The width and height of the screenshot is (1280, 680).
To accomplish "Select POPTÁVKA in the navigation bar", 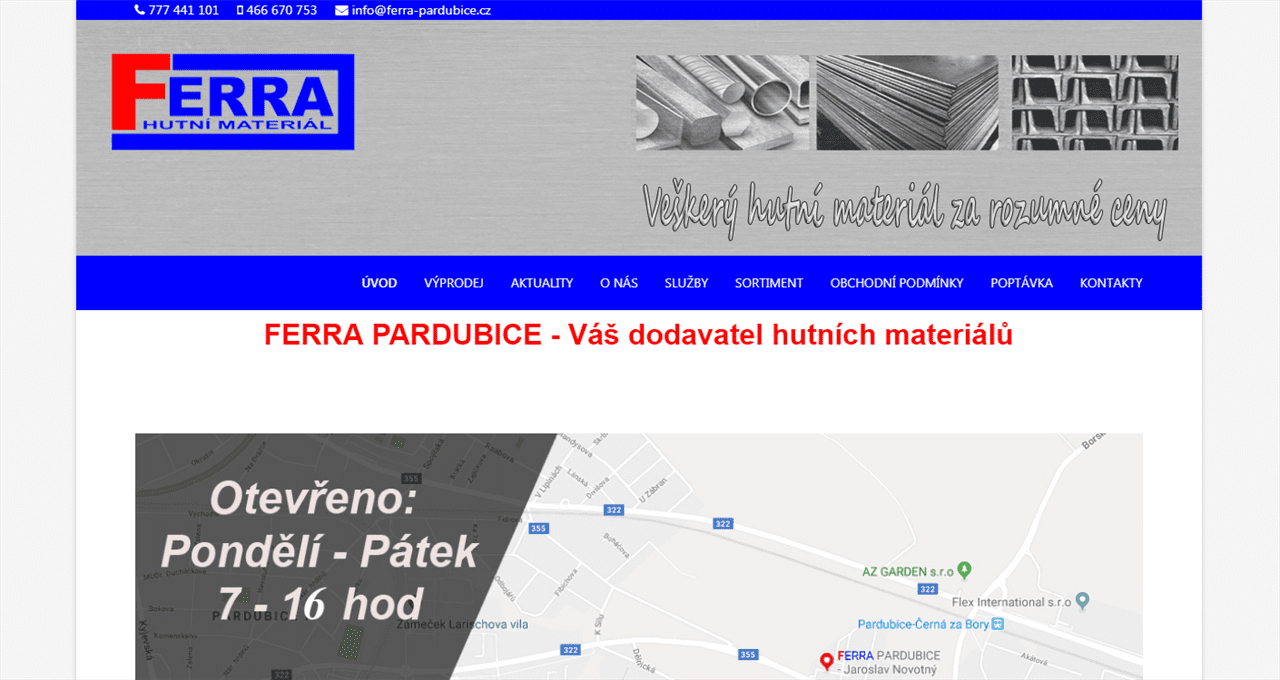I will tap(1022, 283).
